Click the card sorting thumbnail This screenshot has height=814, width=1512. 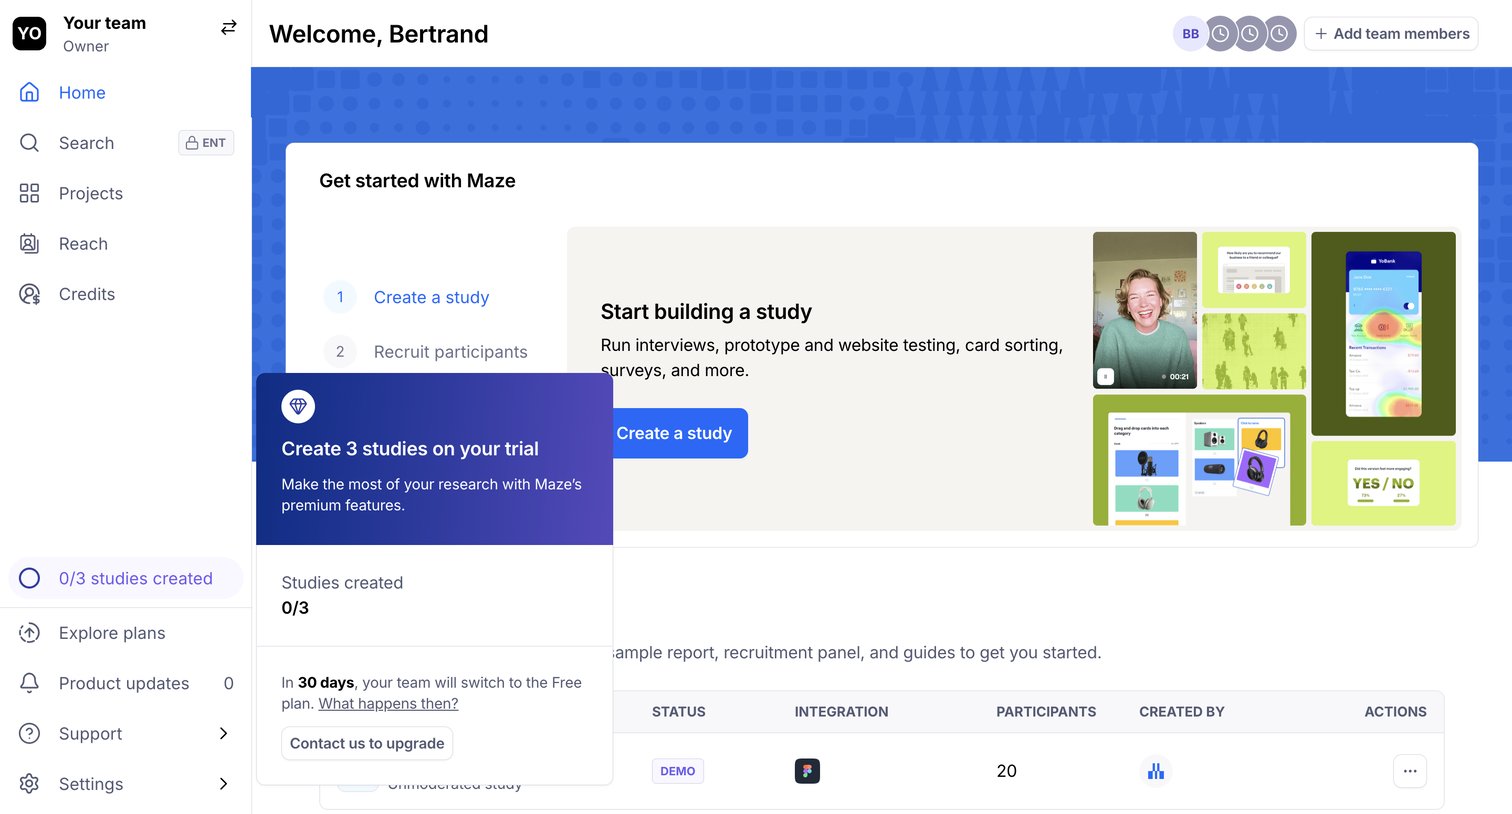coord(1199,460)
